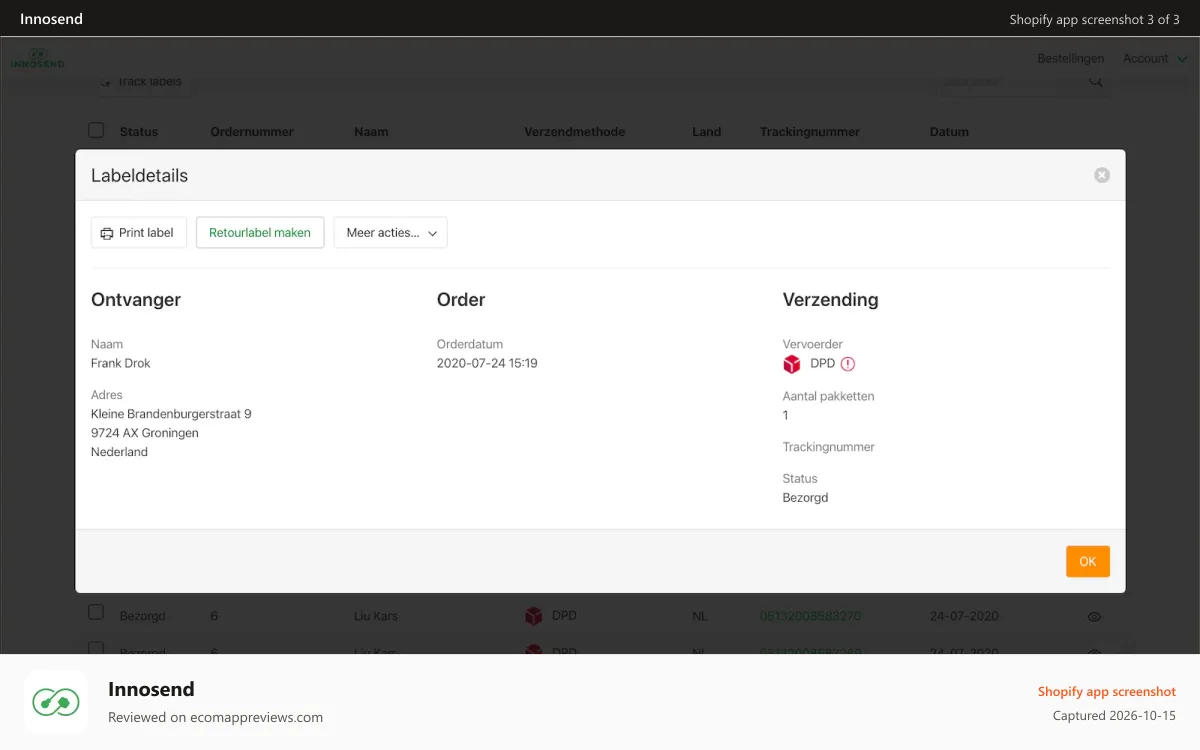Click the address line Kleine Brandenburgerstraat 9

tap(171, 414)
